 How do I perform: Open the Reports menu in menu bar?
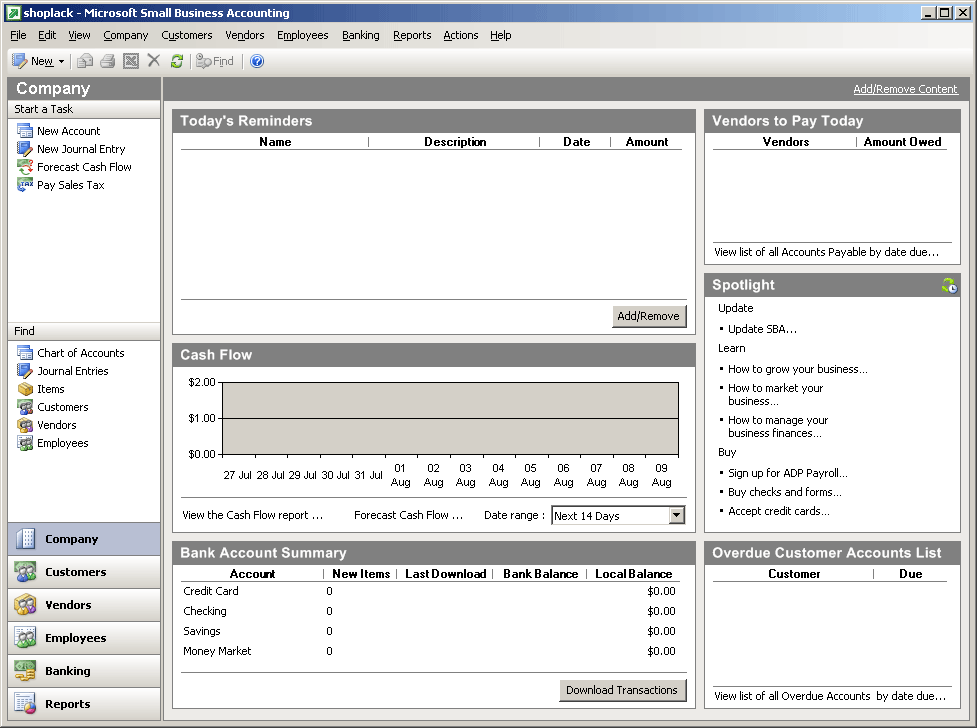point(412,36)
